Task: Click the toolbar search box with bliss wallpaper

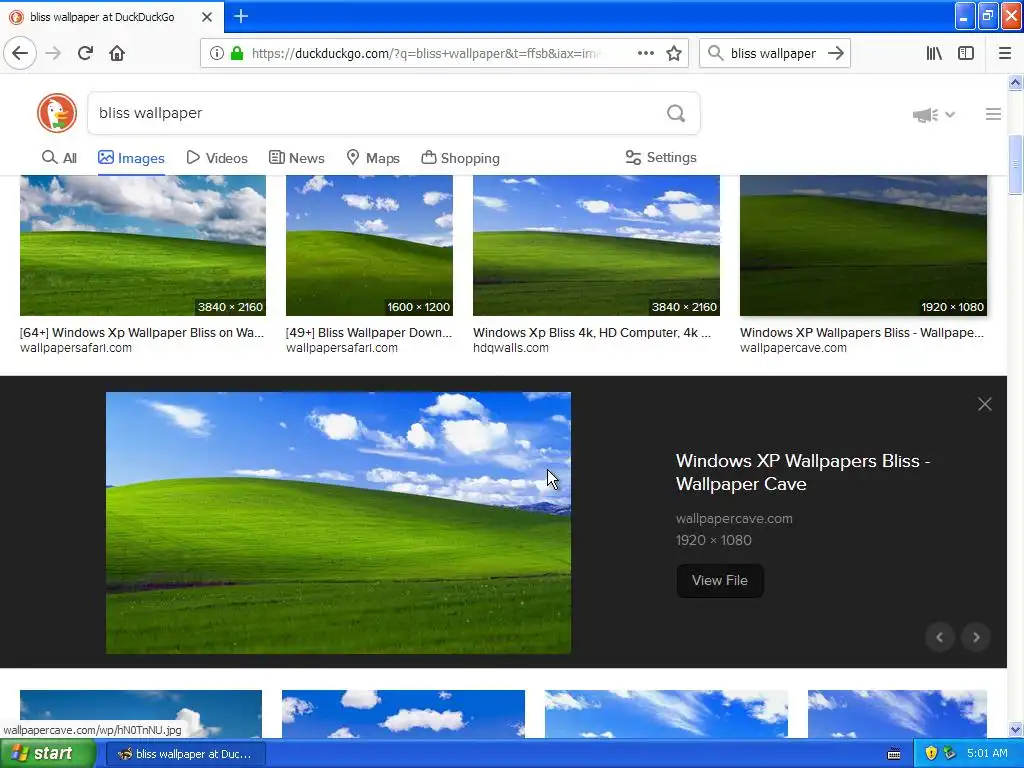Action: (x=773, y=53)
